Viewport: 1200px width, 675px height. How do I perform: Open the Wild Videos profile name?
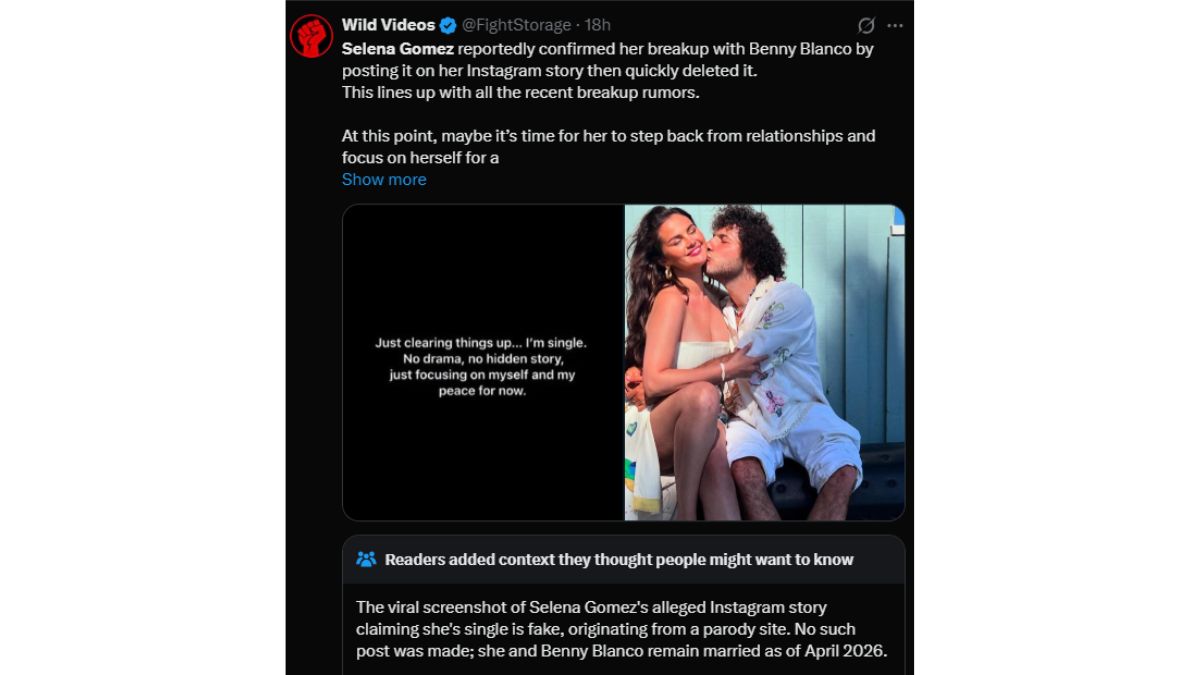(388, 25)
